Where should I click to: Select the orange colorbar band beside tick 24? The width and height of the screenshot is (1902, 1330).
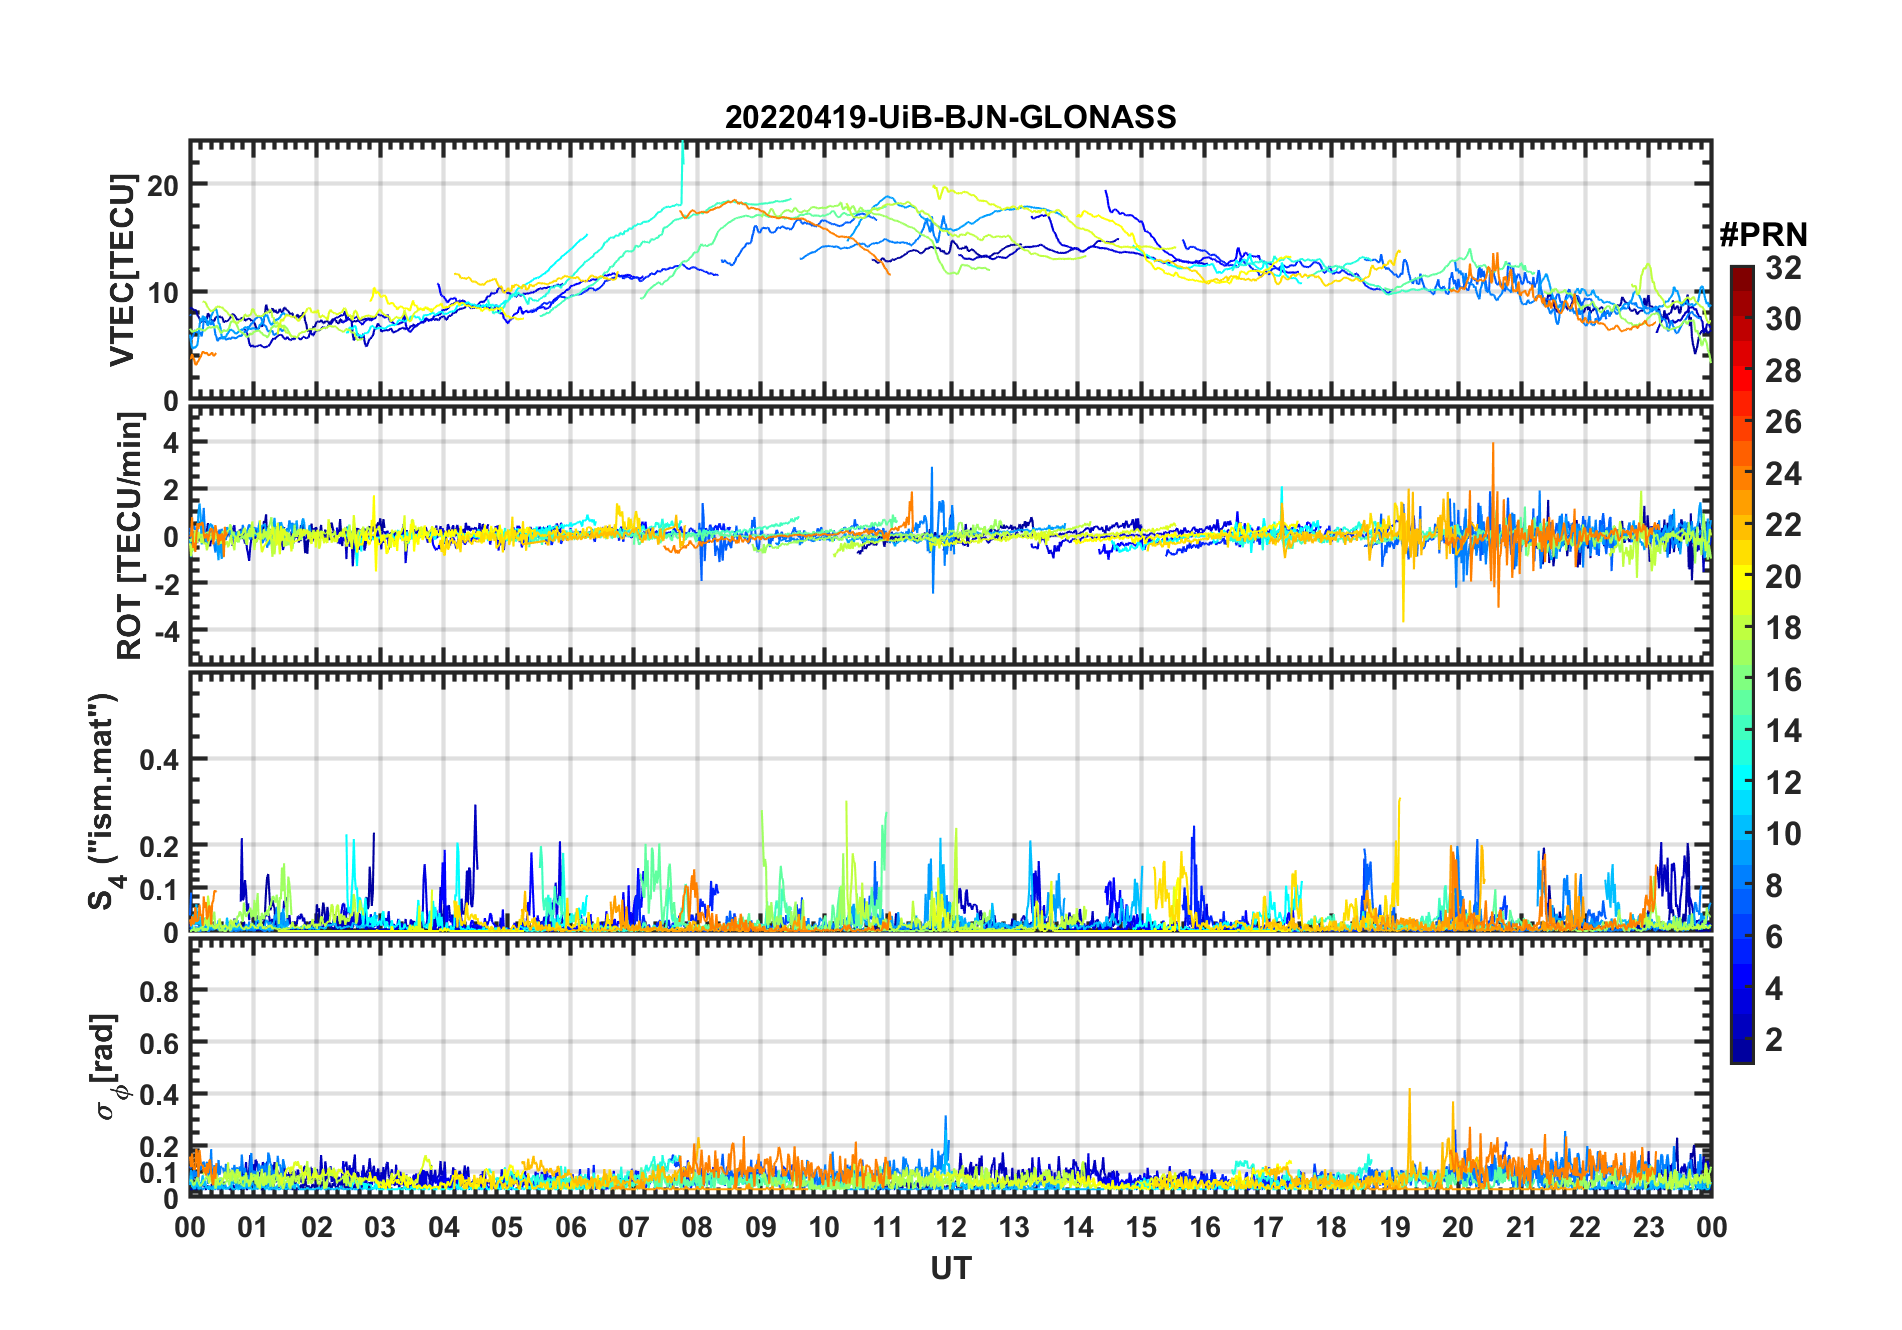click(1741, 474)
